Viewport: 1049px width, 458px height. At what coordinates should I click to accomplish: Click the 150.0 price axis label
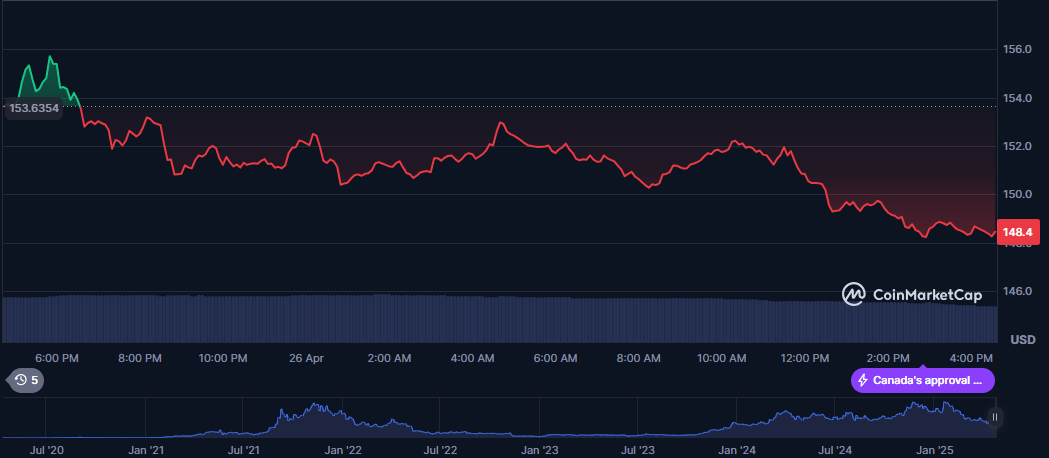coord(1016,195)
